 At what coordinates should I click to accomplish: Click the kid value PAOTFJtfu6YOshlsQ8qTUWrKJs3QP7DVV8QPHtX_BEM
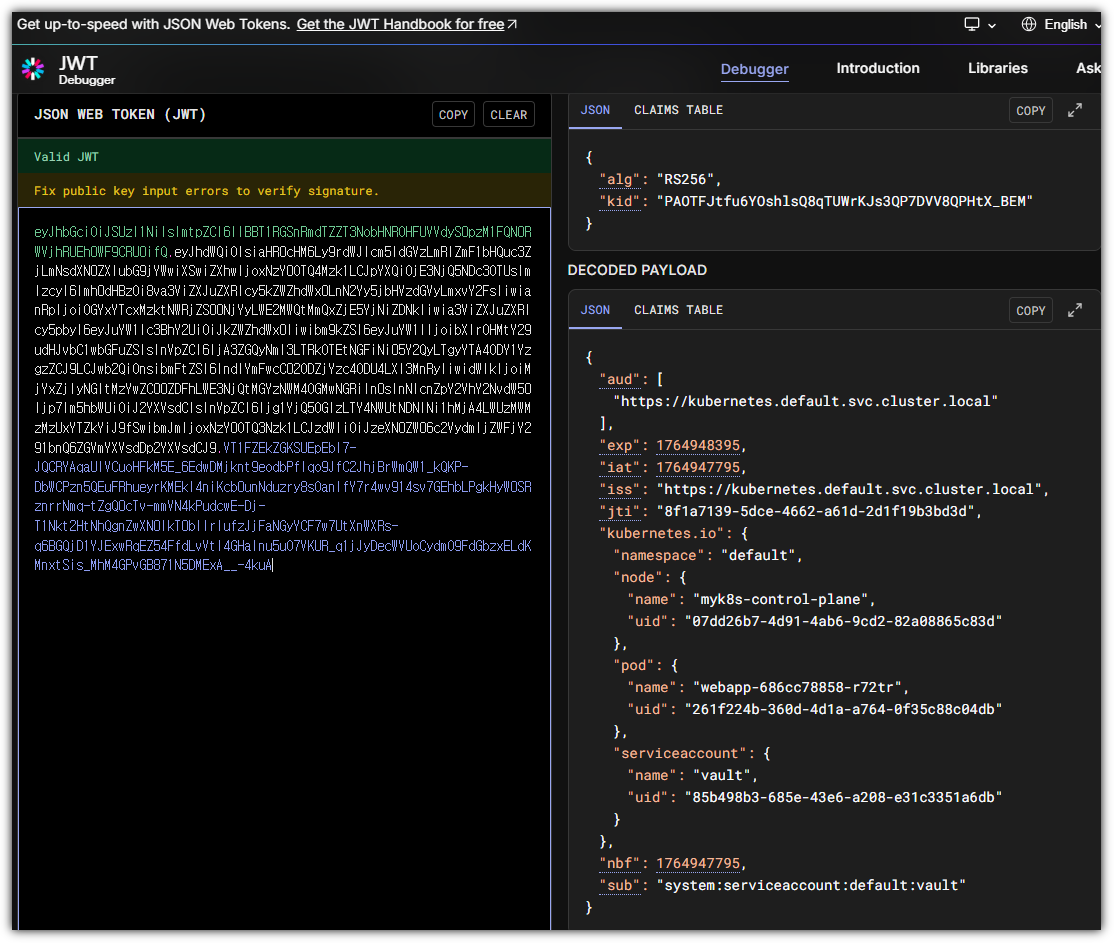click(845, 201)
